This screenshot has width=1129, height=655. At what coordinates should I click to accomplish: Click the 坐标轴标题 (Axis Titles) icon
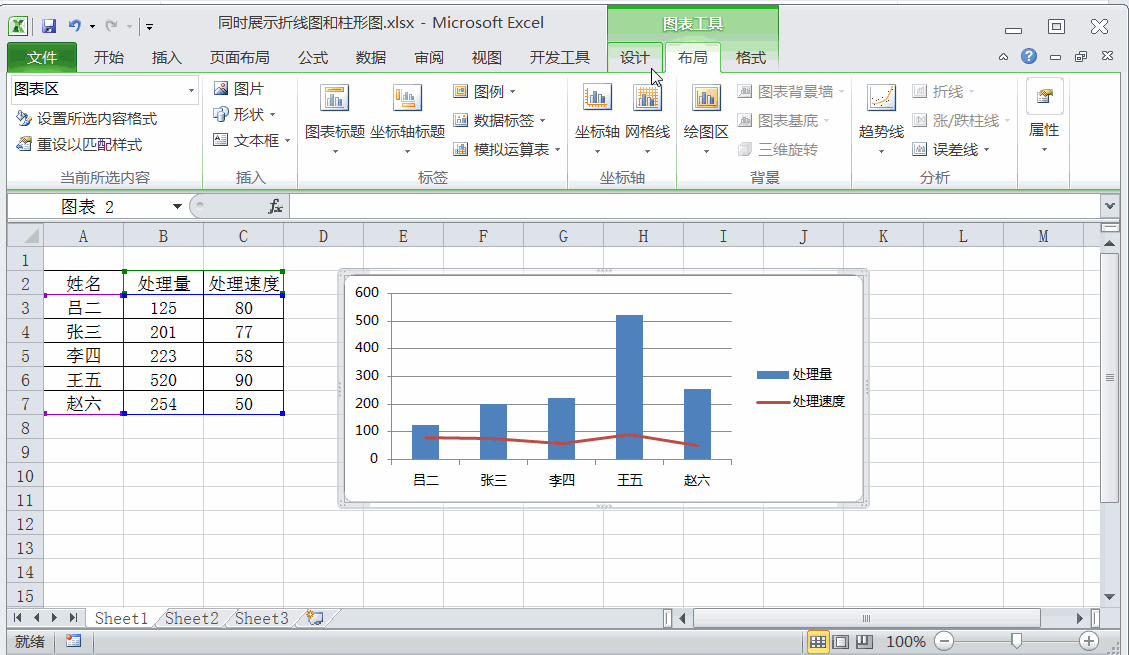[x=407, y=98]
